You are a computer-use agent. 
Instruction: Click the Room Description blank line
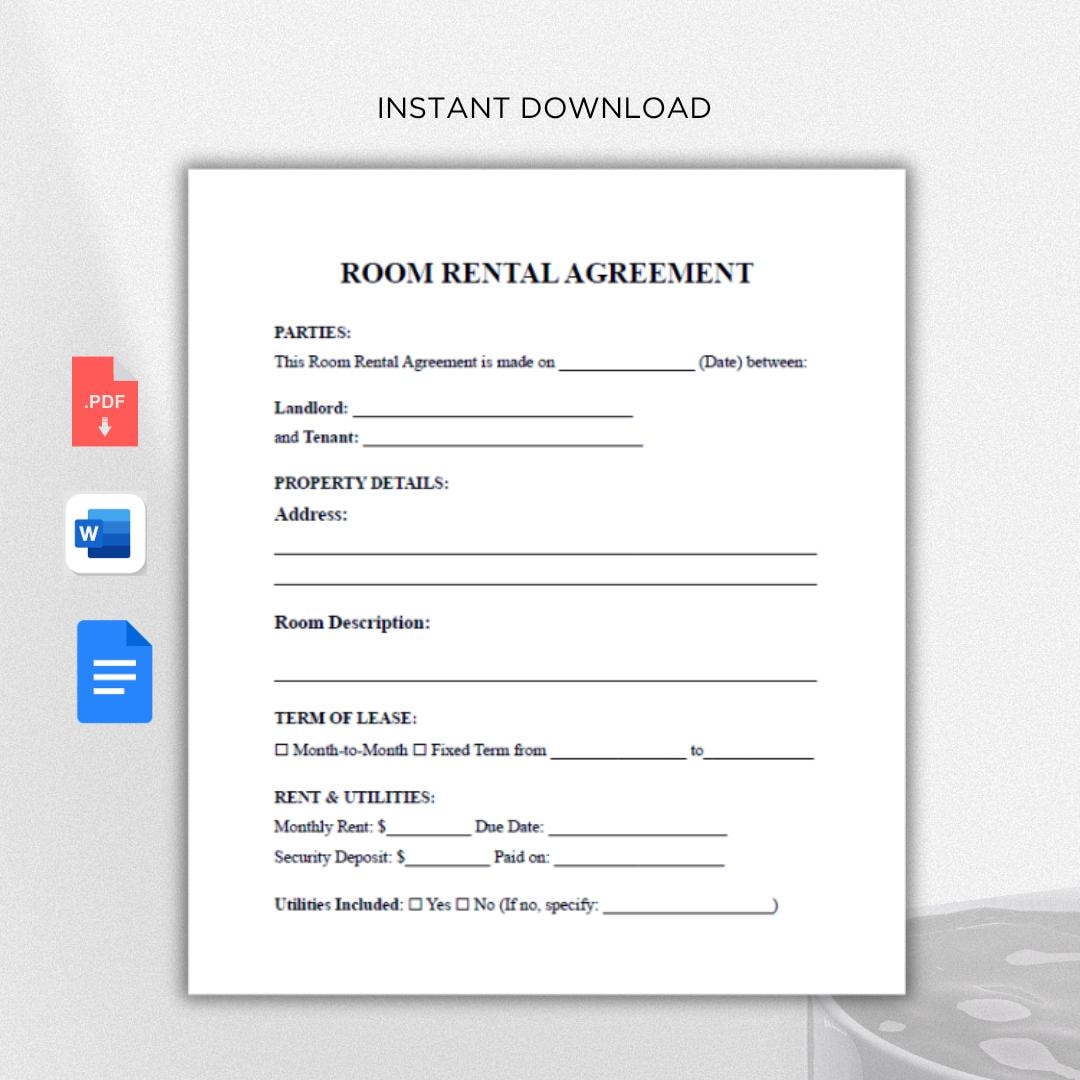coord(546,680)
